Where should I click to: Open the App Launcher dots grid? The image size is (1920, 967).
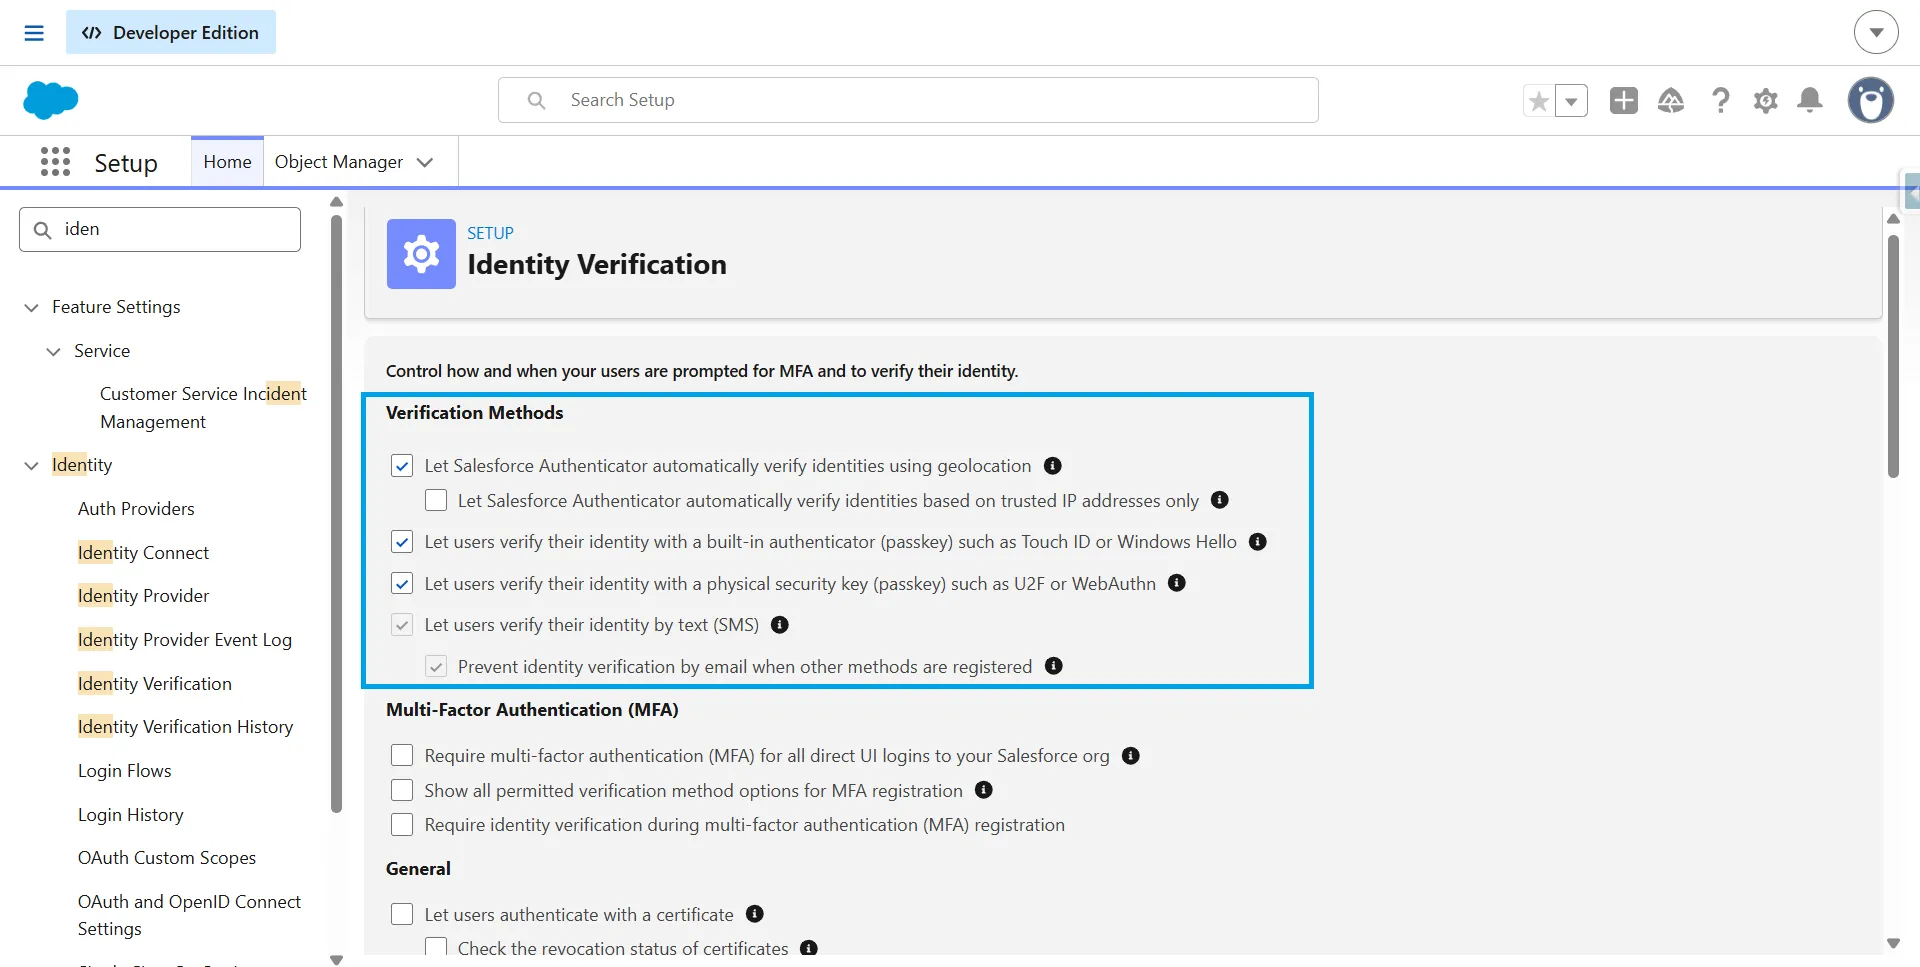click(56, 162)
